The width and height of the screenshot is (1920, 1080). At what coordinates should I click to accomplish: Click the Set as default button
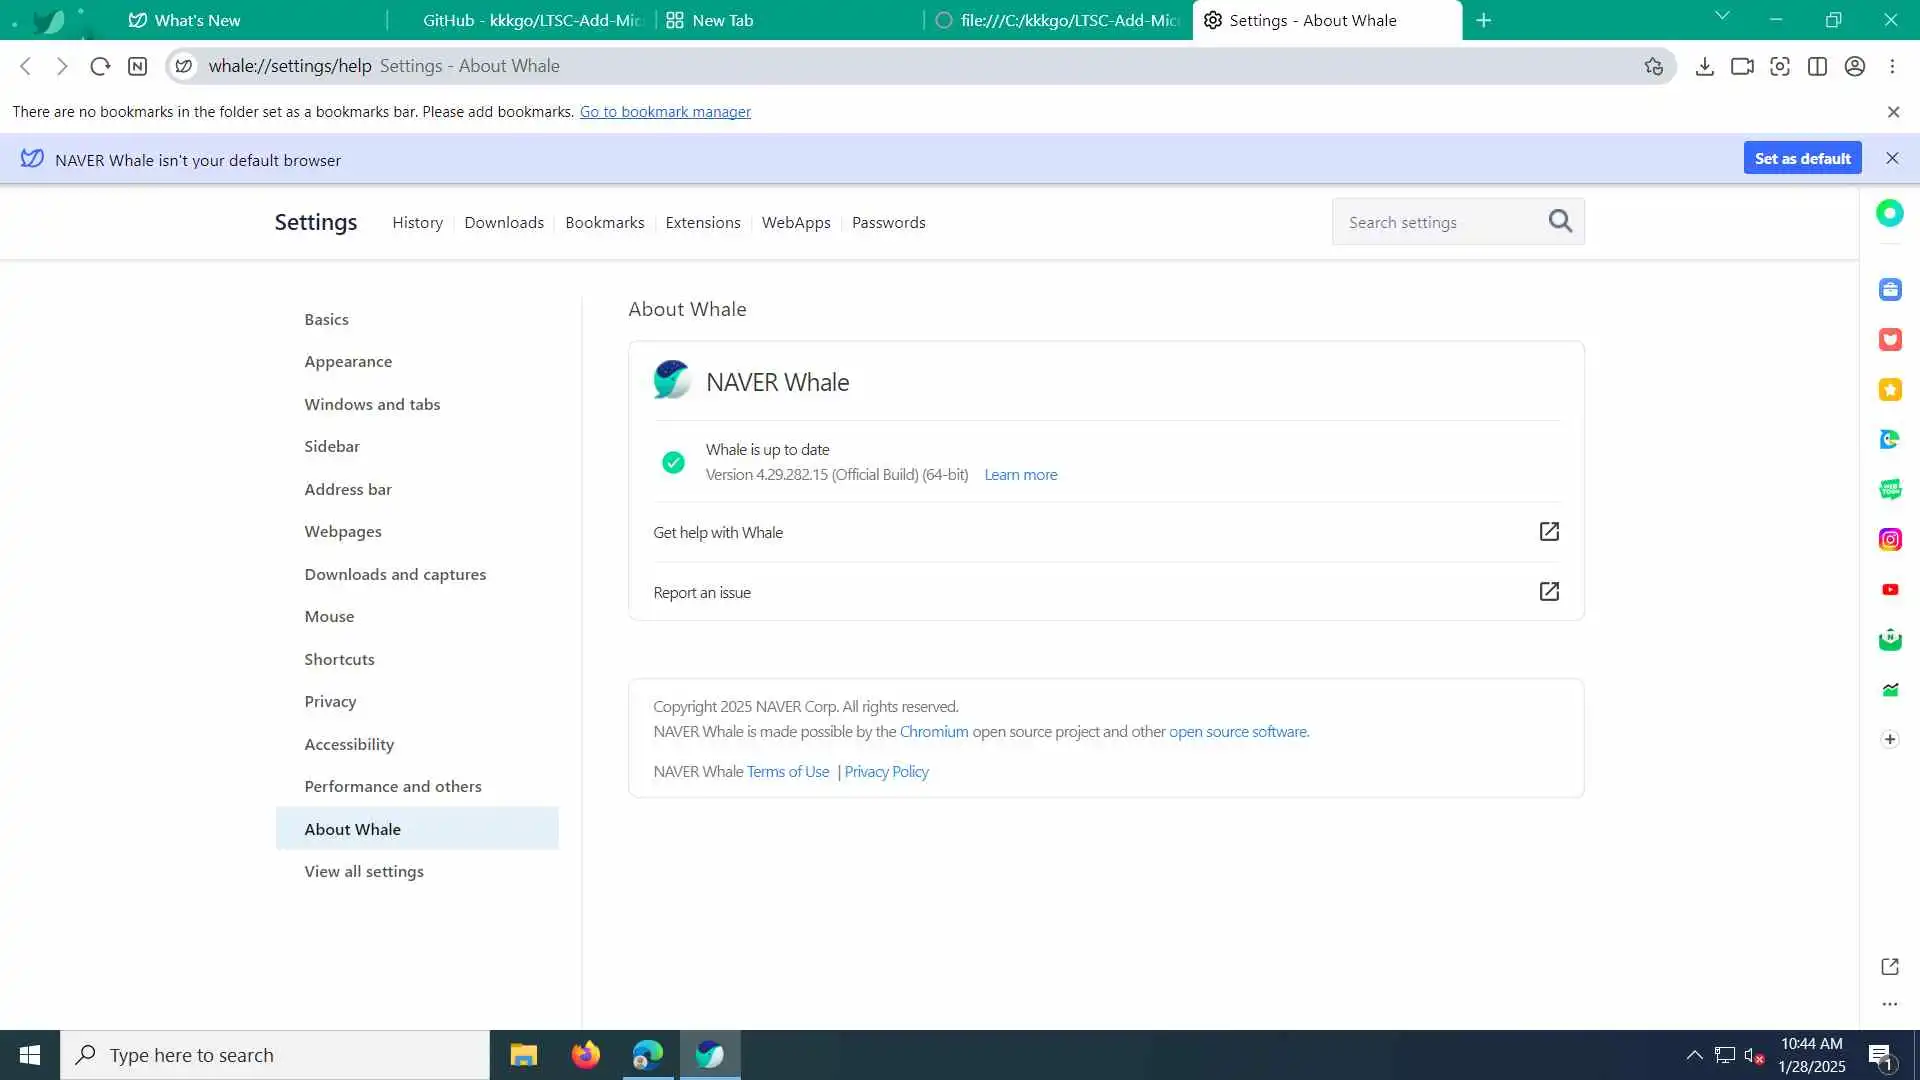tap(1802, 158)
